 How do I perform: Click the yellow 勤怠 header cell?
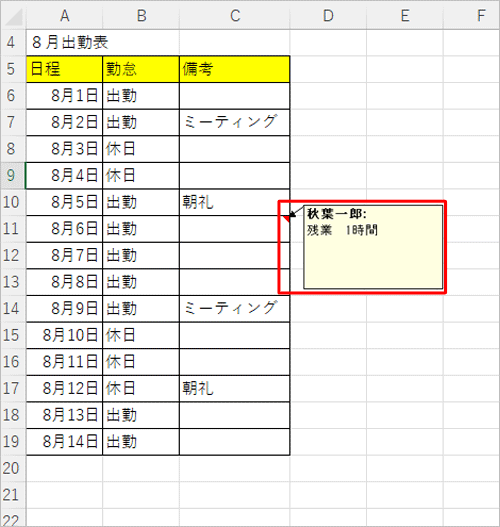(x=141, y=69)
